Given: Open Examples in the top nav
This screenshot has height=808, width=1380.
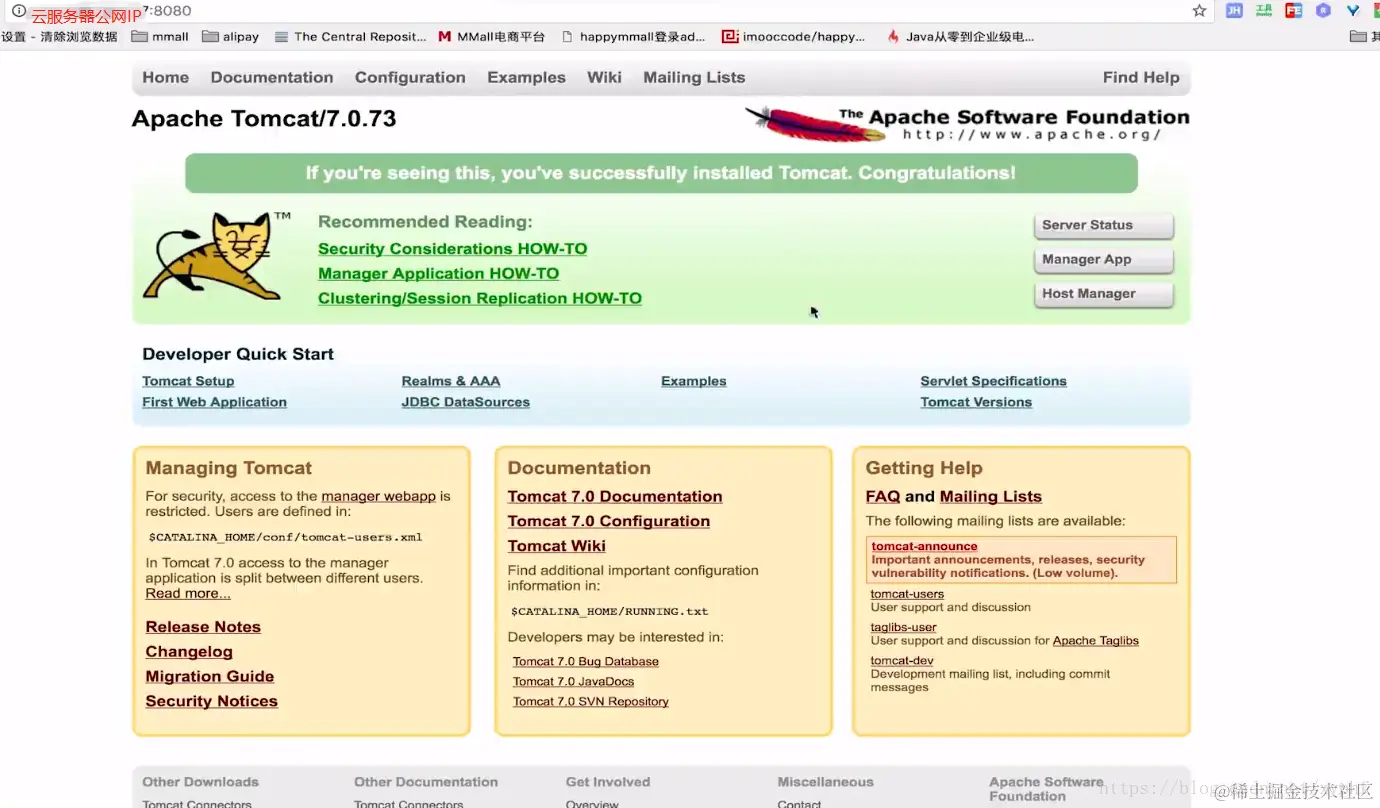Looking at the screenshot, I should pyautogui.click(x=526, y=78).
